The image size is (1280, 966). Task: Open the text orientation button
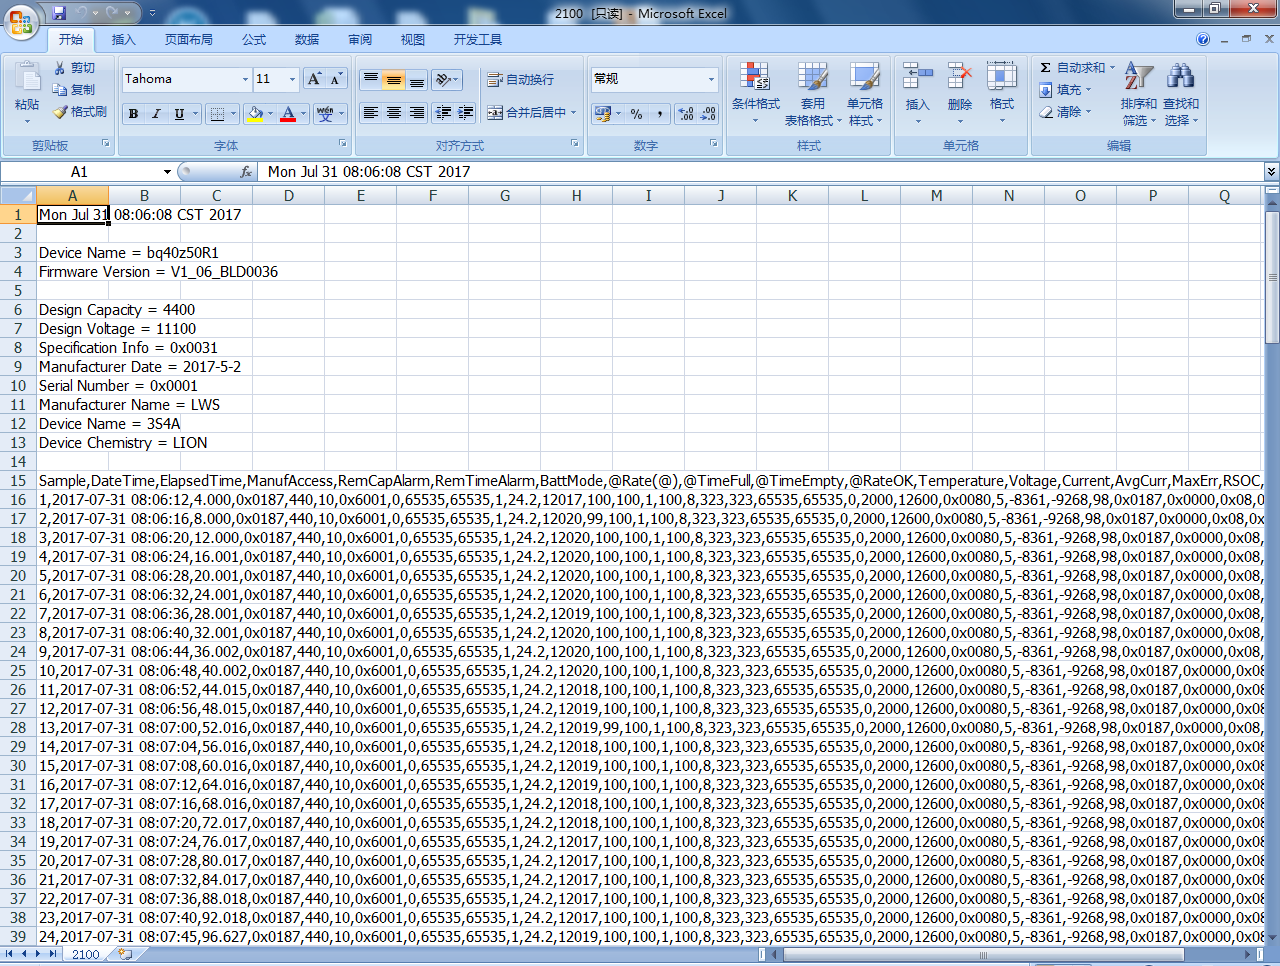(x=447, y=79)
